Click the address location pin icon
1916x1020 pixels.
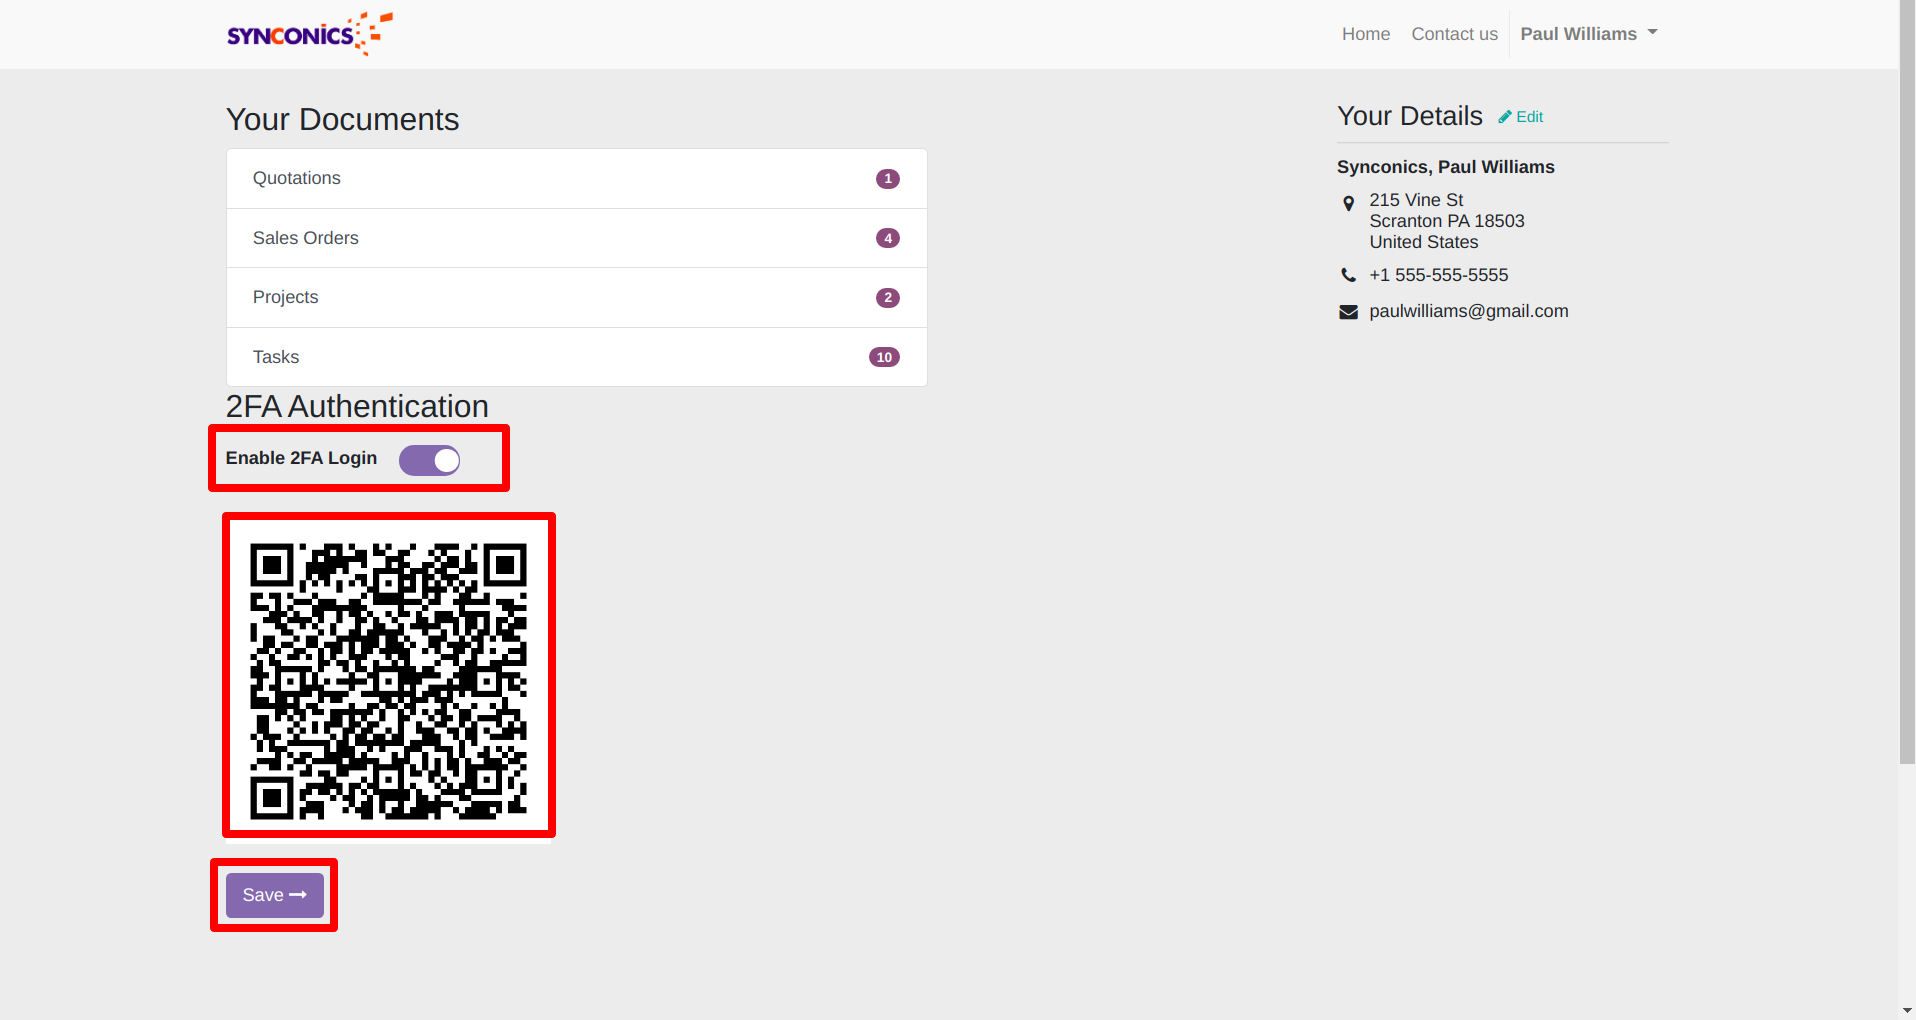tap(1348, 203)
